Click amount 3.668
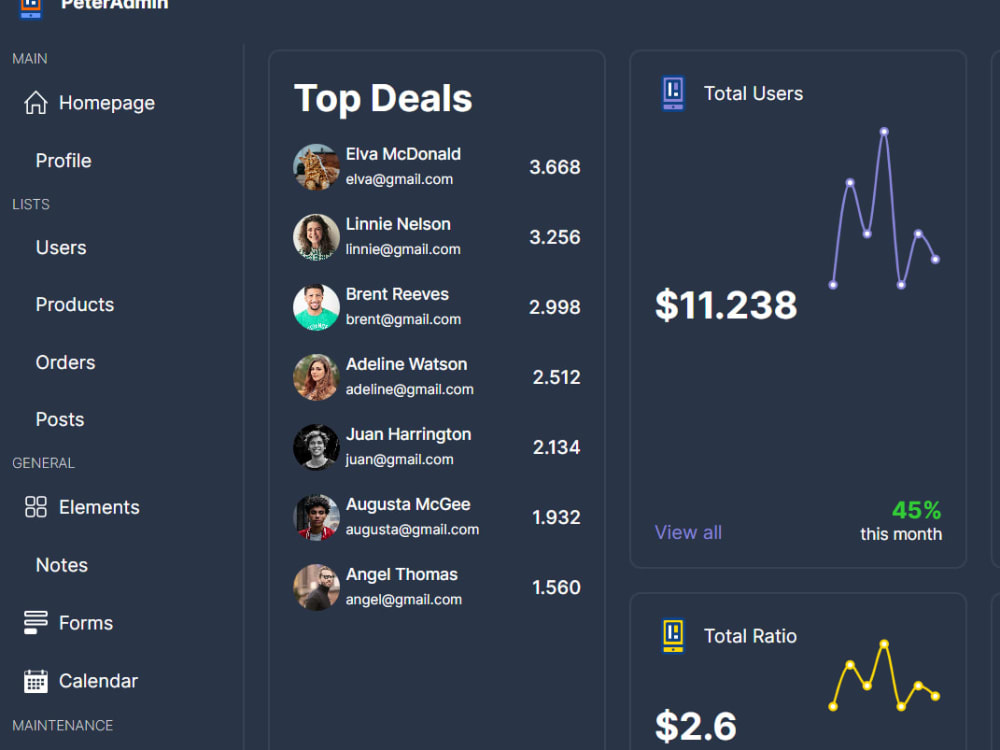The width and height of the screenshot is (1000, 750). (x=554, y=167)
